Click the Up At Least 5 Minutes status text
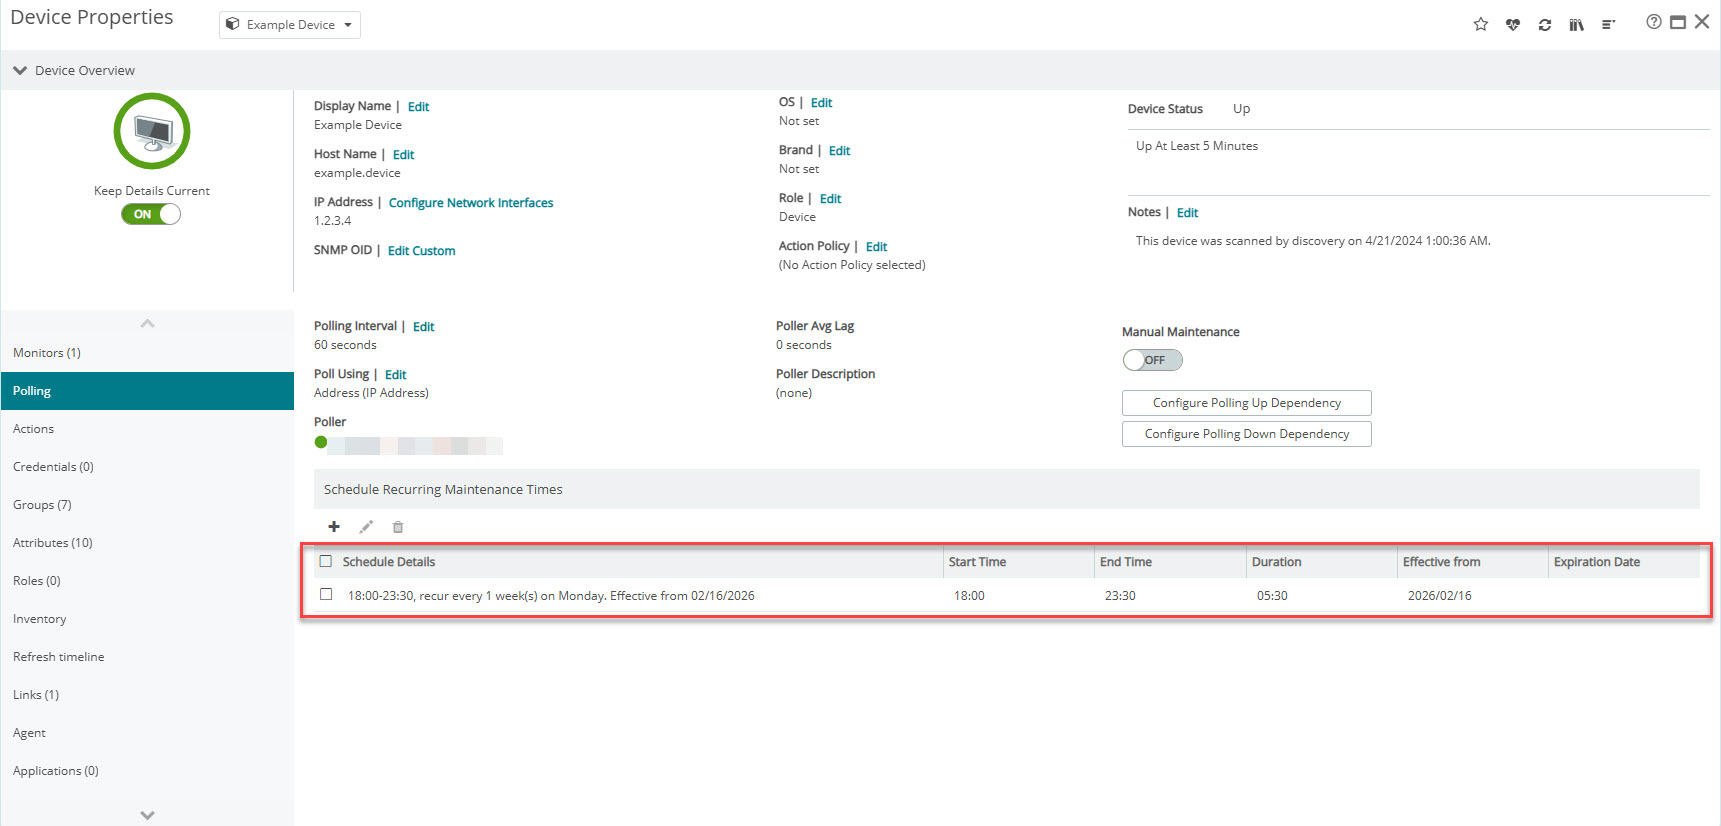Screen dimensions: 1721x826 [1197, 146]
